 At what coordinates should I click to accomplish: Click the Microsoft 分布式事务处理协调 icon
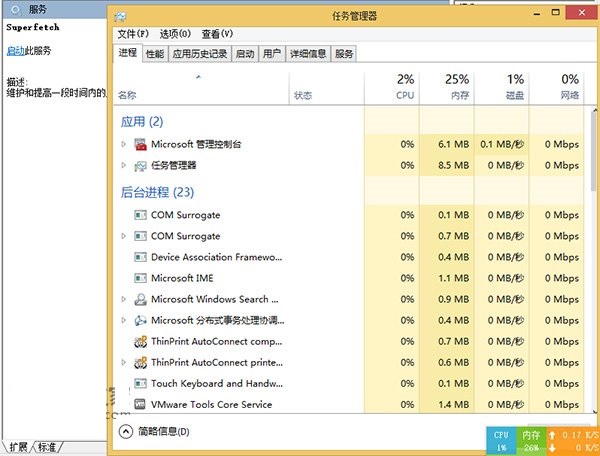140,320
